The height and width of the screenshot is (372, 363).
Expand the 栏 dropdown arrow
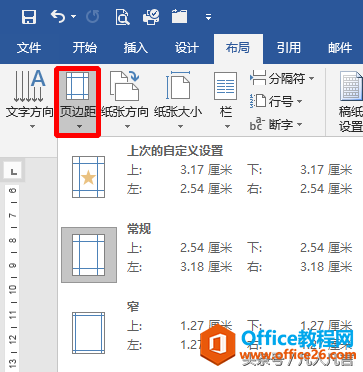click(228, 127)
